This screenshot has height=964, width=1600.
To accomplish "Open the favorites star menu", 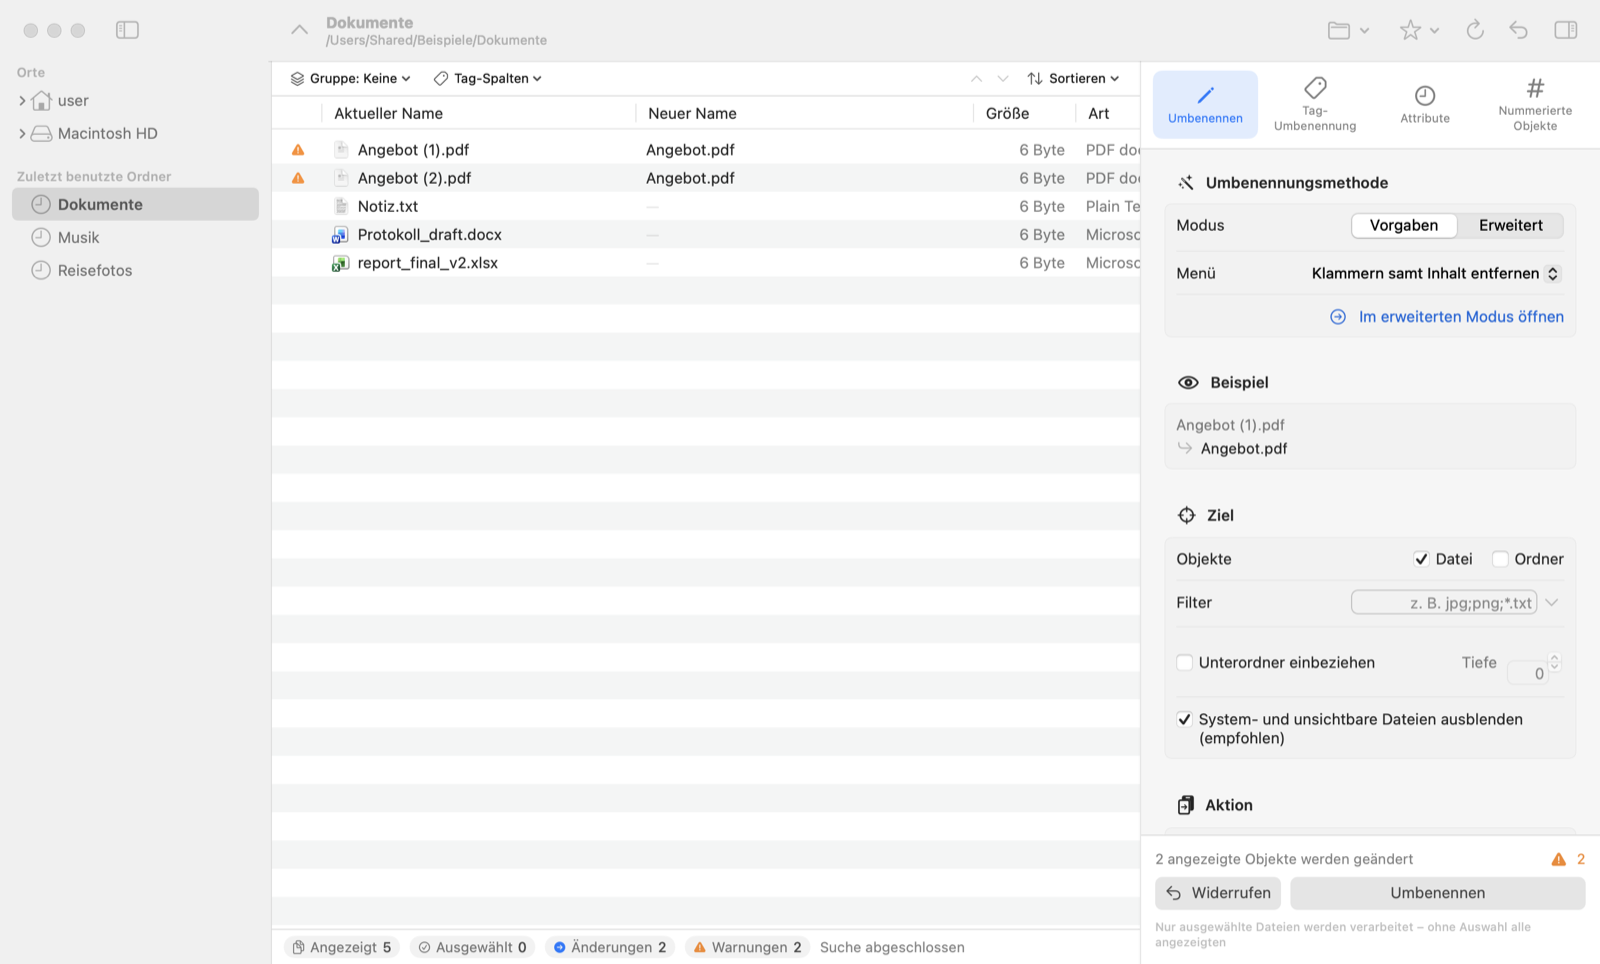I will [x=1418, y=30].
